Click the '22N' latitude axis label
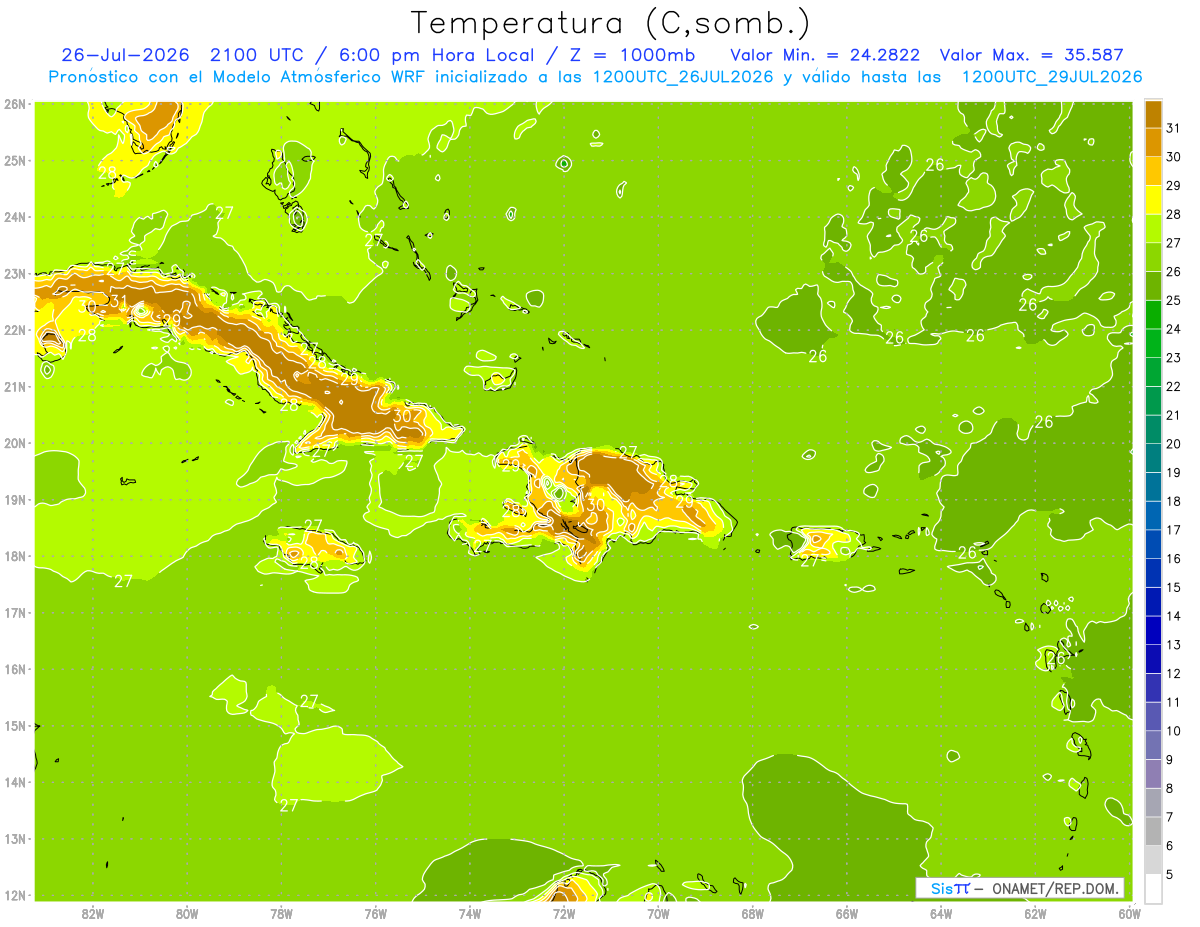1200x927 pixels. (x=14, y=330)
